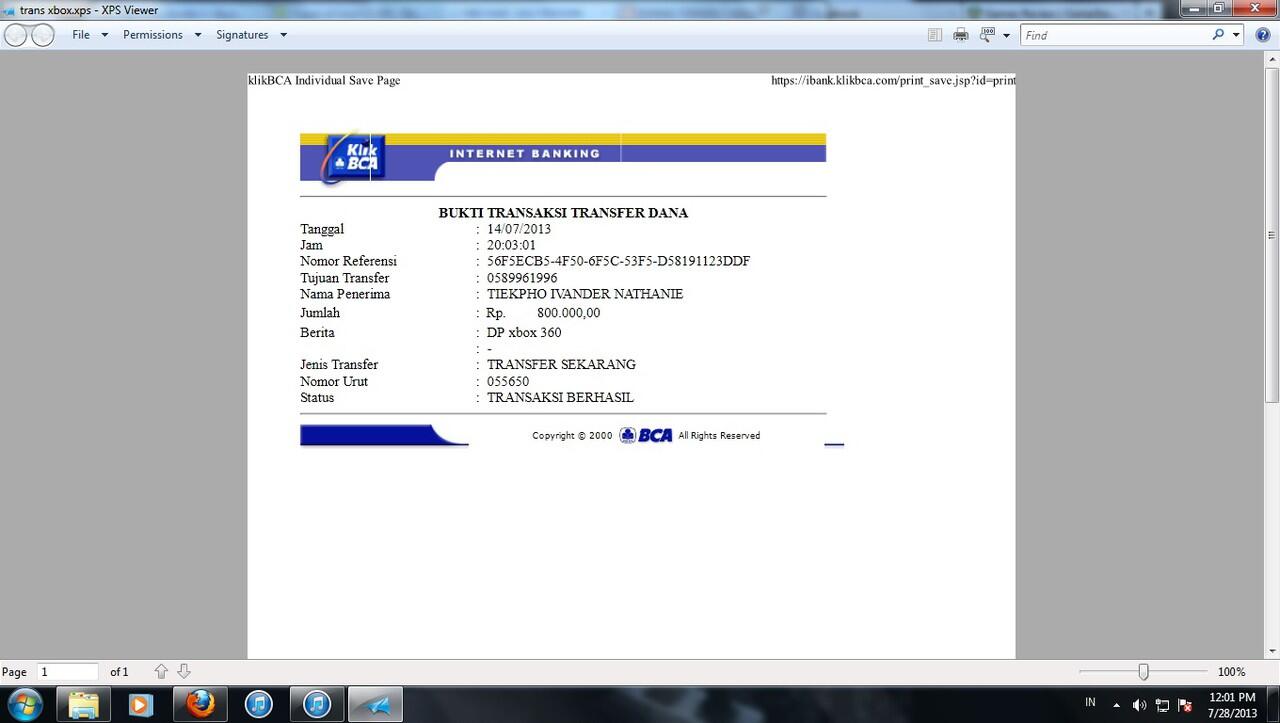The image size is (1280, 723).
Task: Click the INTERNET BANKING banner text
Action: [525, 154]
